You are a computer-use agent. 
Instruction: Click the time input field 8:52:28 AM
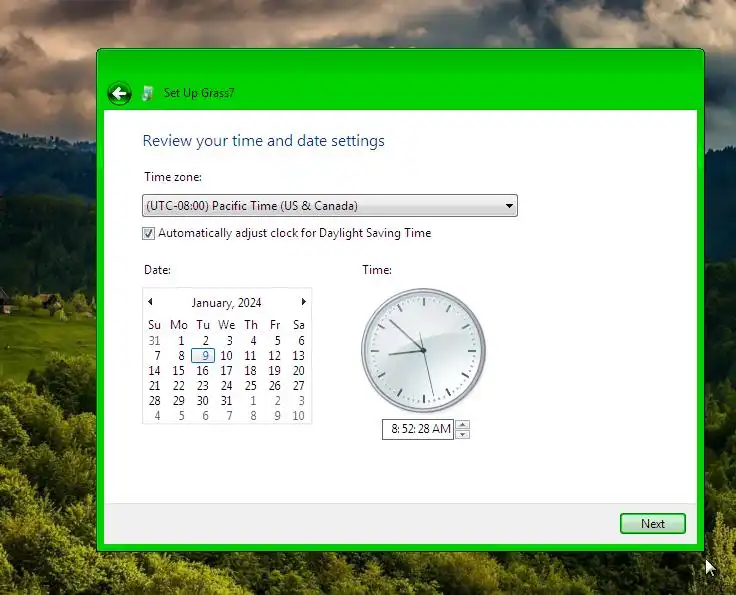tap(418, 429)
